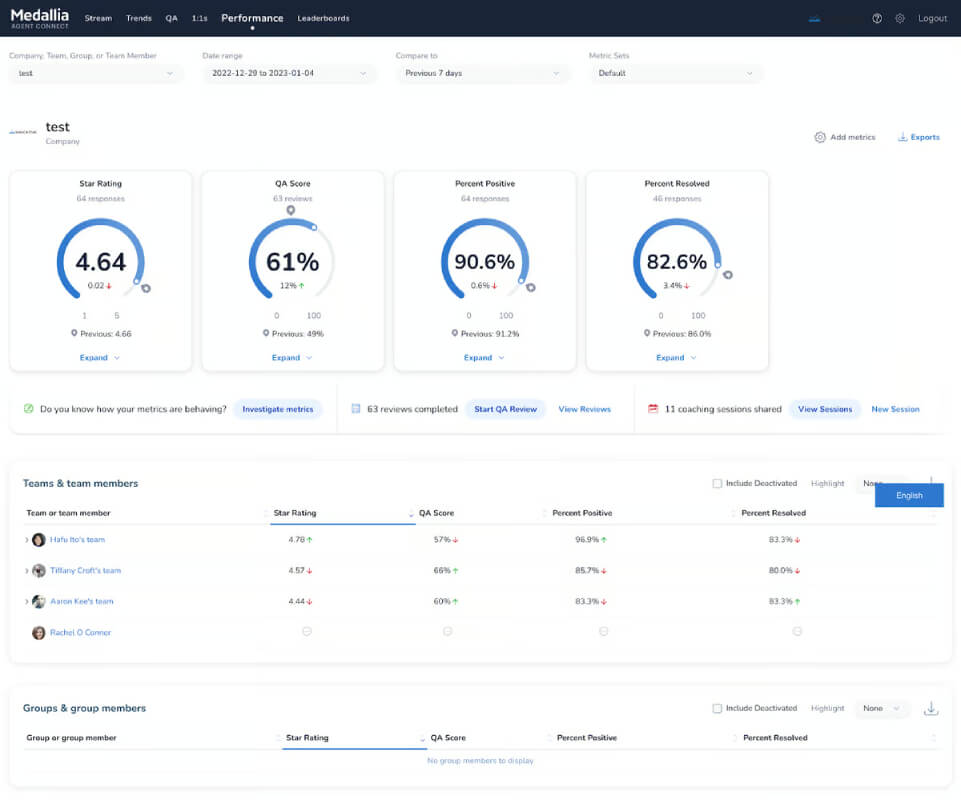
Task: Enable Include Deactivated for Groups table
Action: 717,709
